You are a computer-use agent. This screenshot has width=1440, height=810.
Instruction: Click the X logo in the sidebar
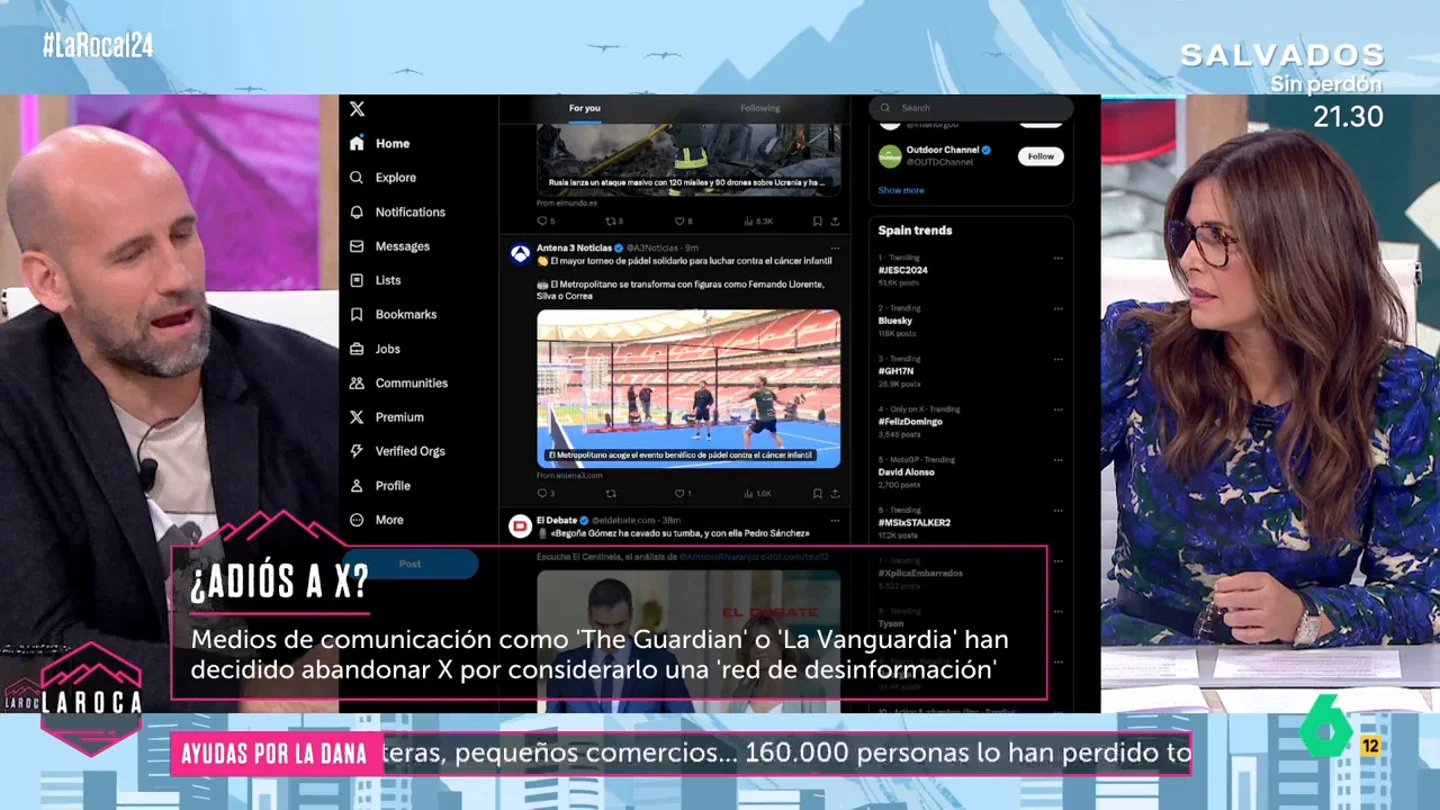pos(357,109)
